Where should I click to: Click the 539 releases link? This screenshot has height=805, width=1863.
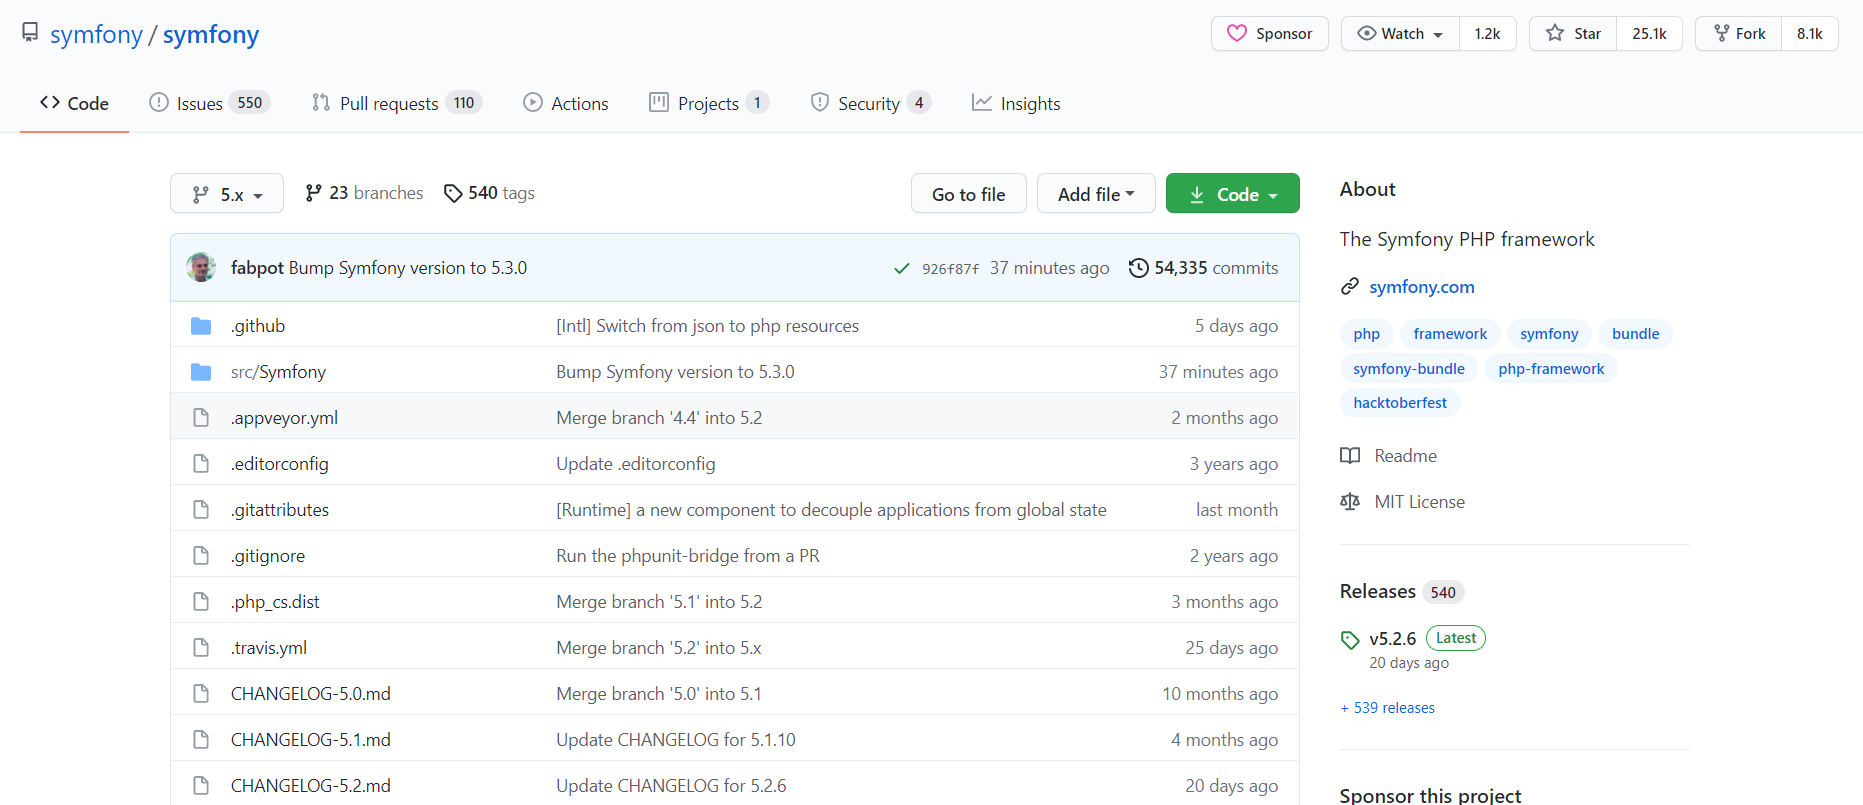(1388, 708)
